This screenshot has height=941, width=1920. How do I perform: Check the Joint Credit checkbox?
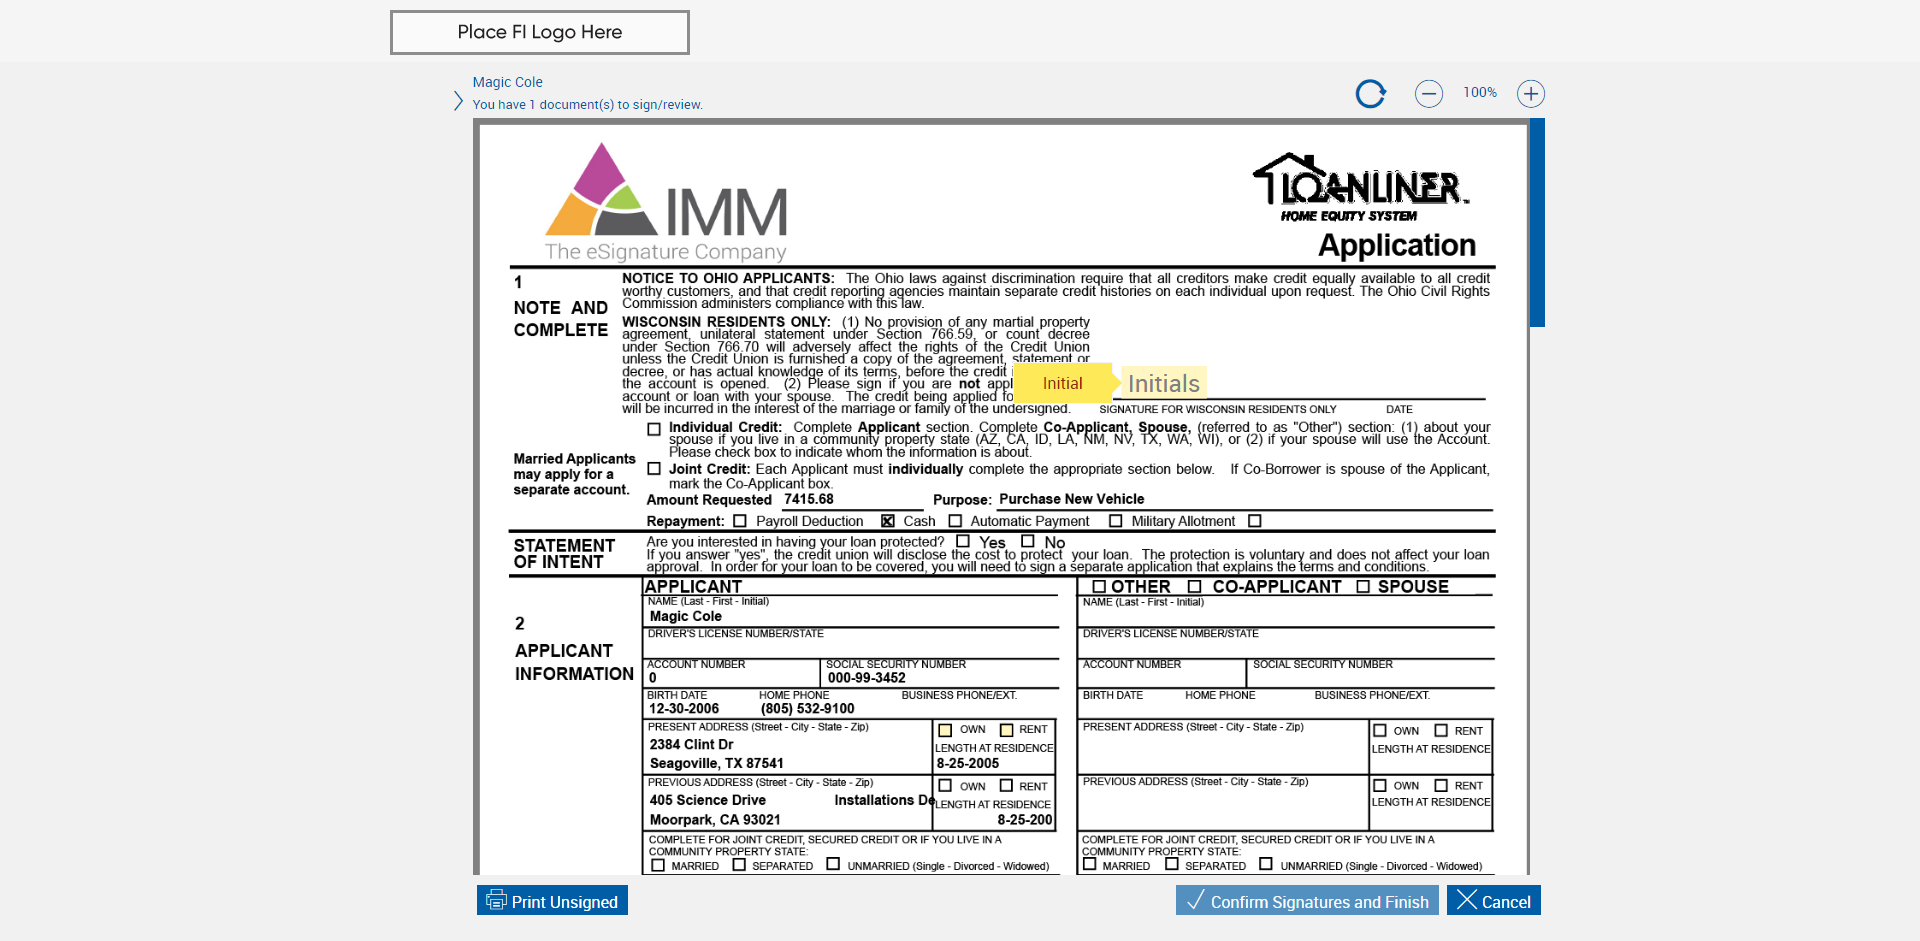pyautogui.click(x=654, y=469)
